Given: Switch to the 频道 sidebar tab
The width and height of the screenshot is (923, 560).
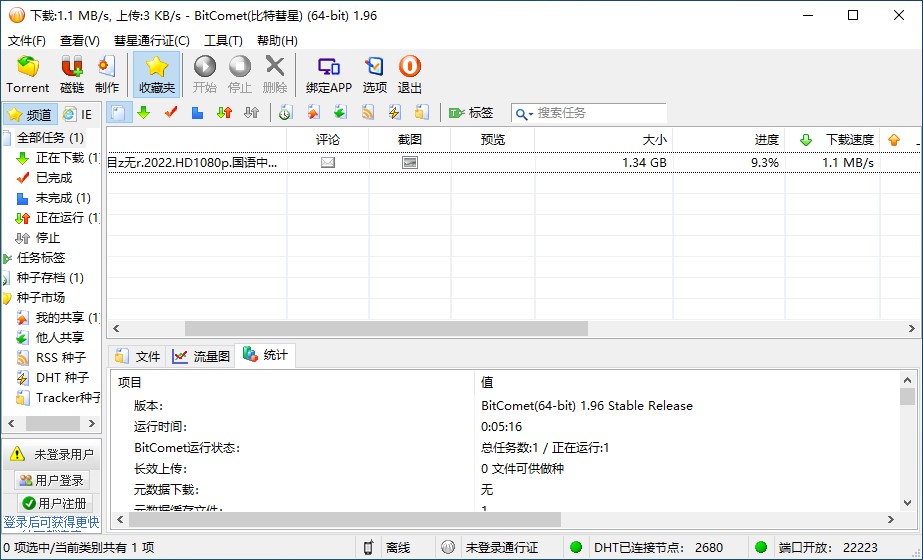Looking at the screenshot, I should point(30,114).
